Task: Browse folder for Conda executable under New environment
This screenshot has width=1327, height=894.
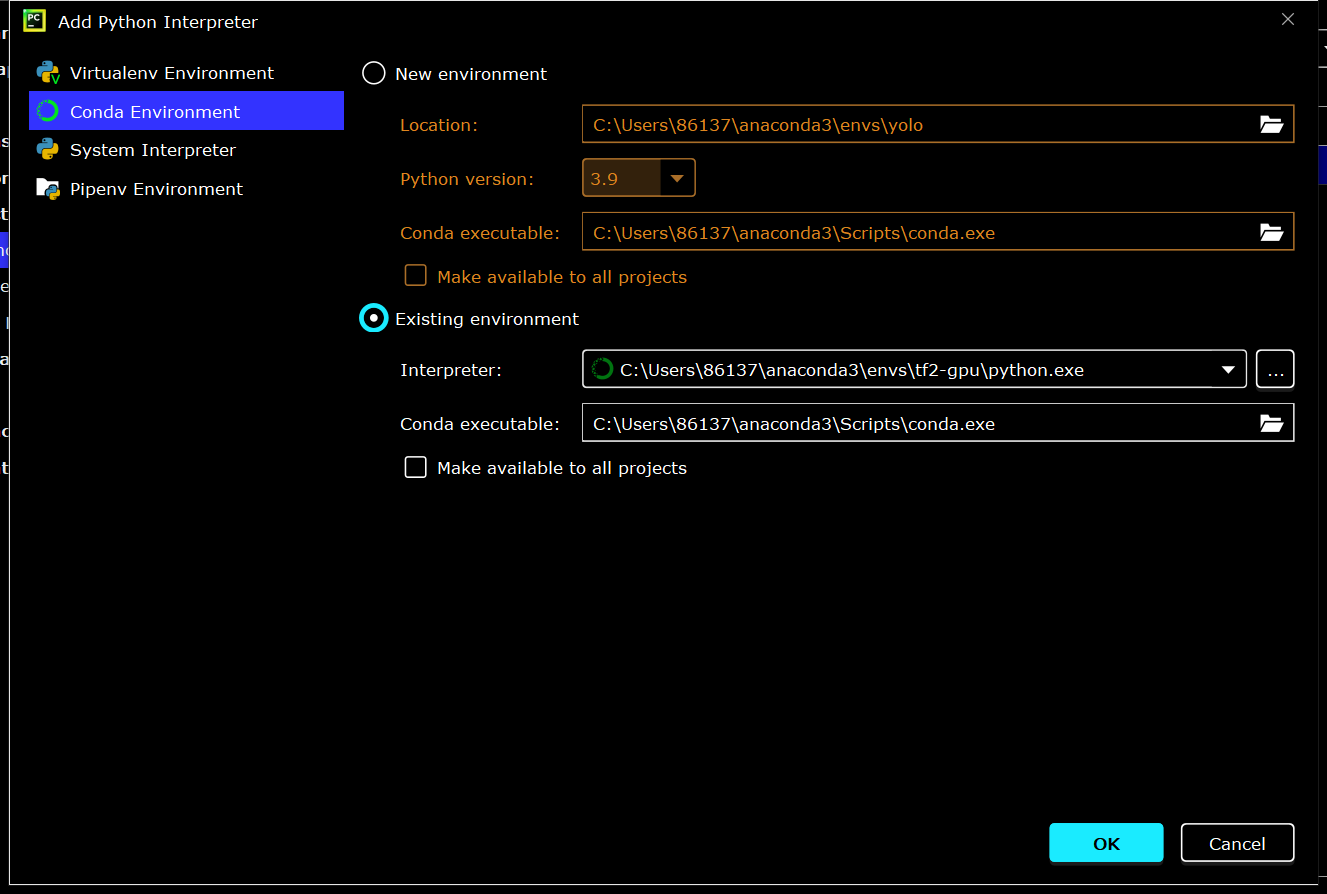Action: pos(1271,232)
